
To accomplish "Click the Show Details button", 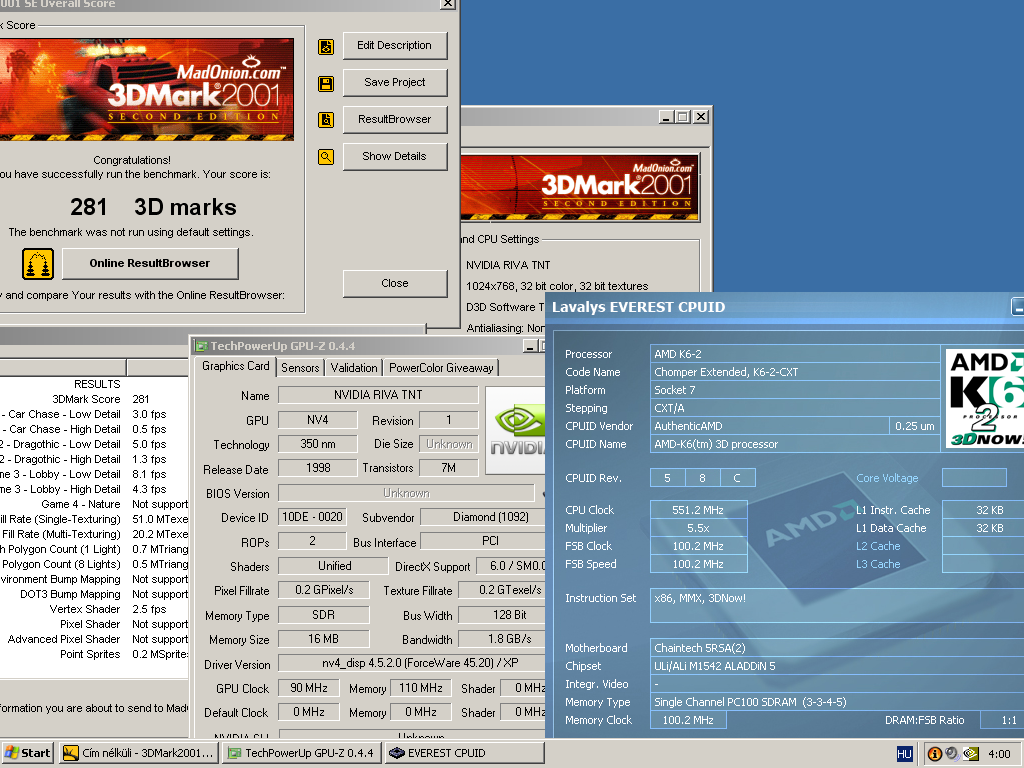I will [394, 156].
